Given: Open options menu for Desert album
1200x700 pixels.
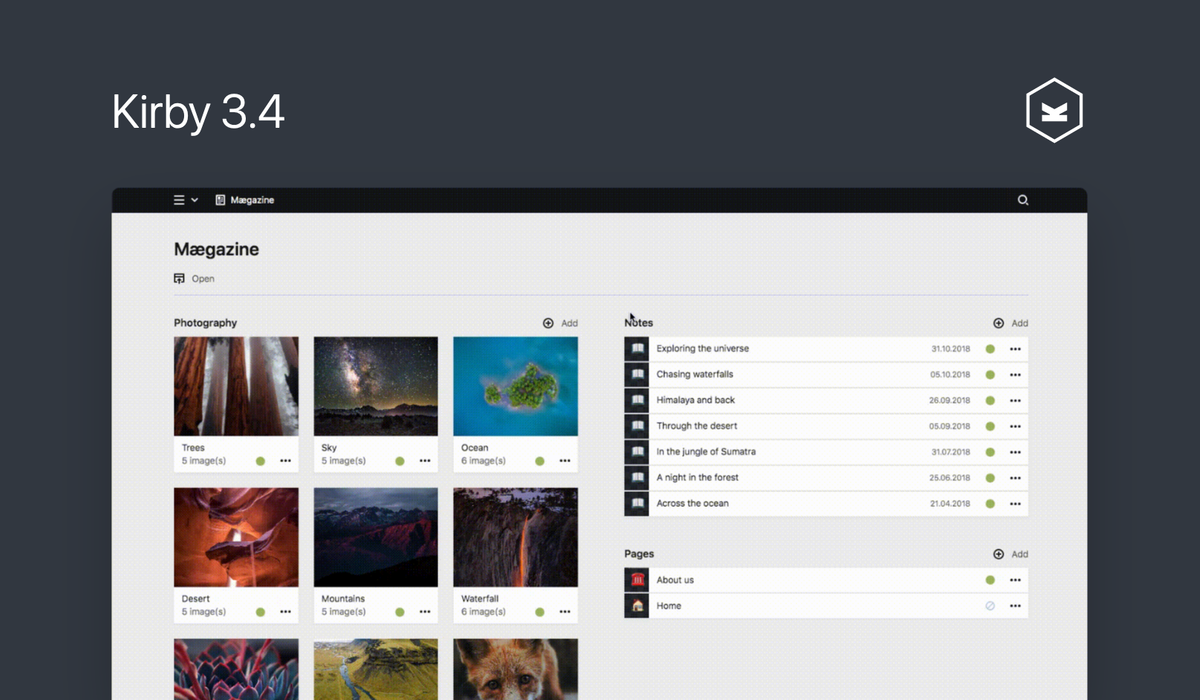Looking at the screenshot, I should [285, 612].
